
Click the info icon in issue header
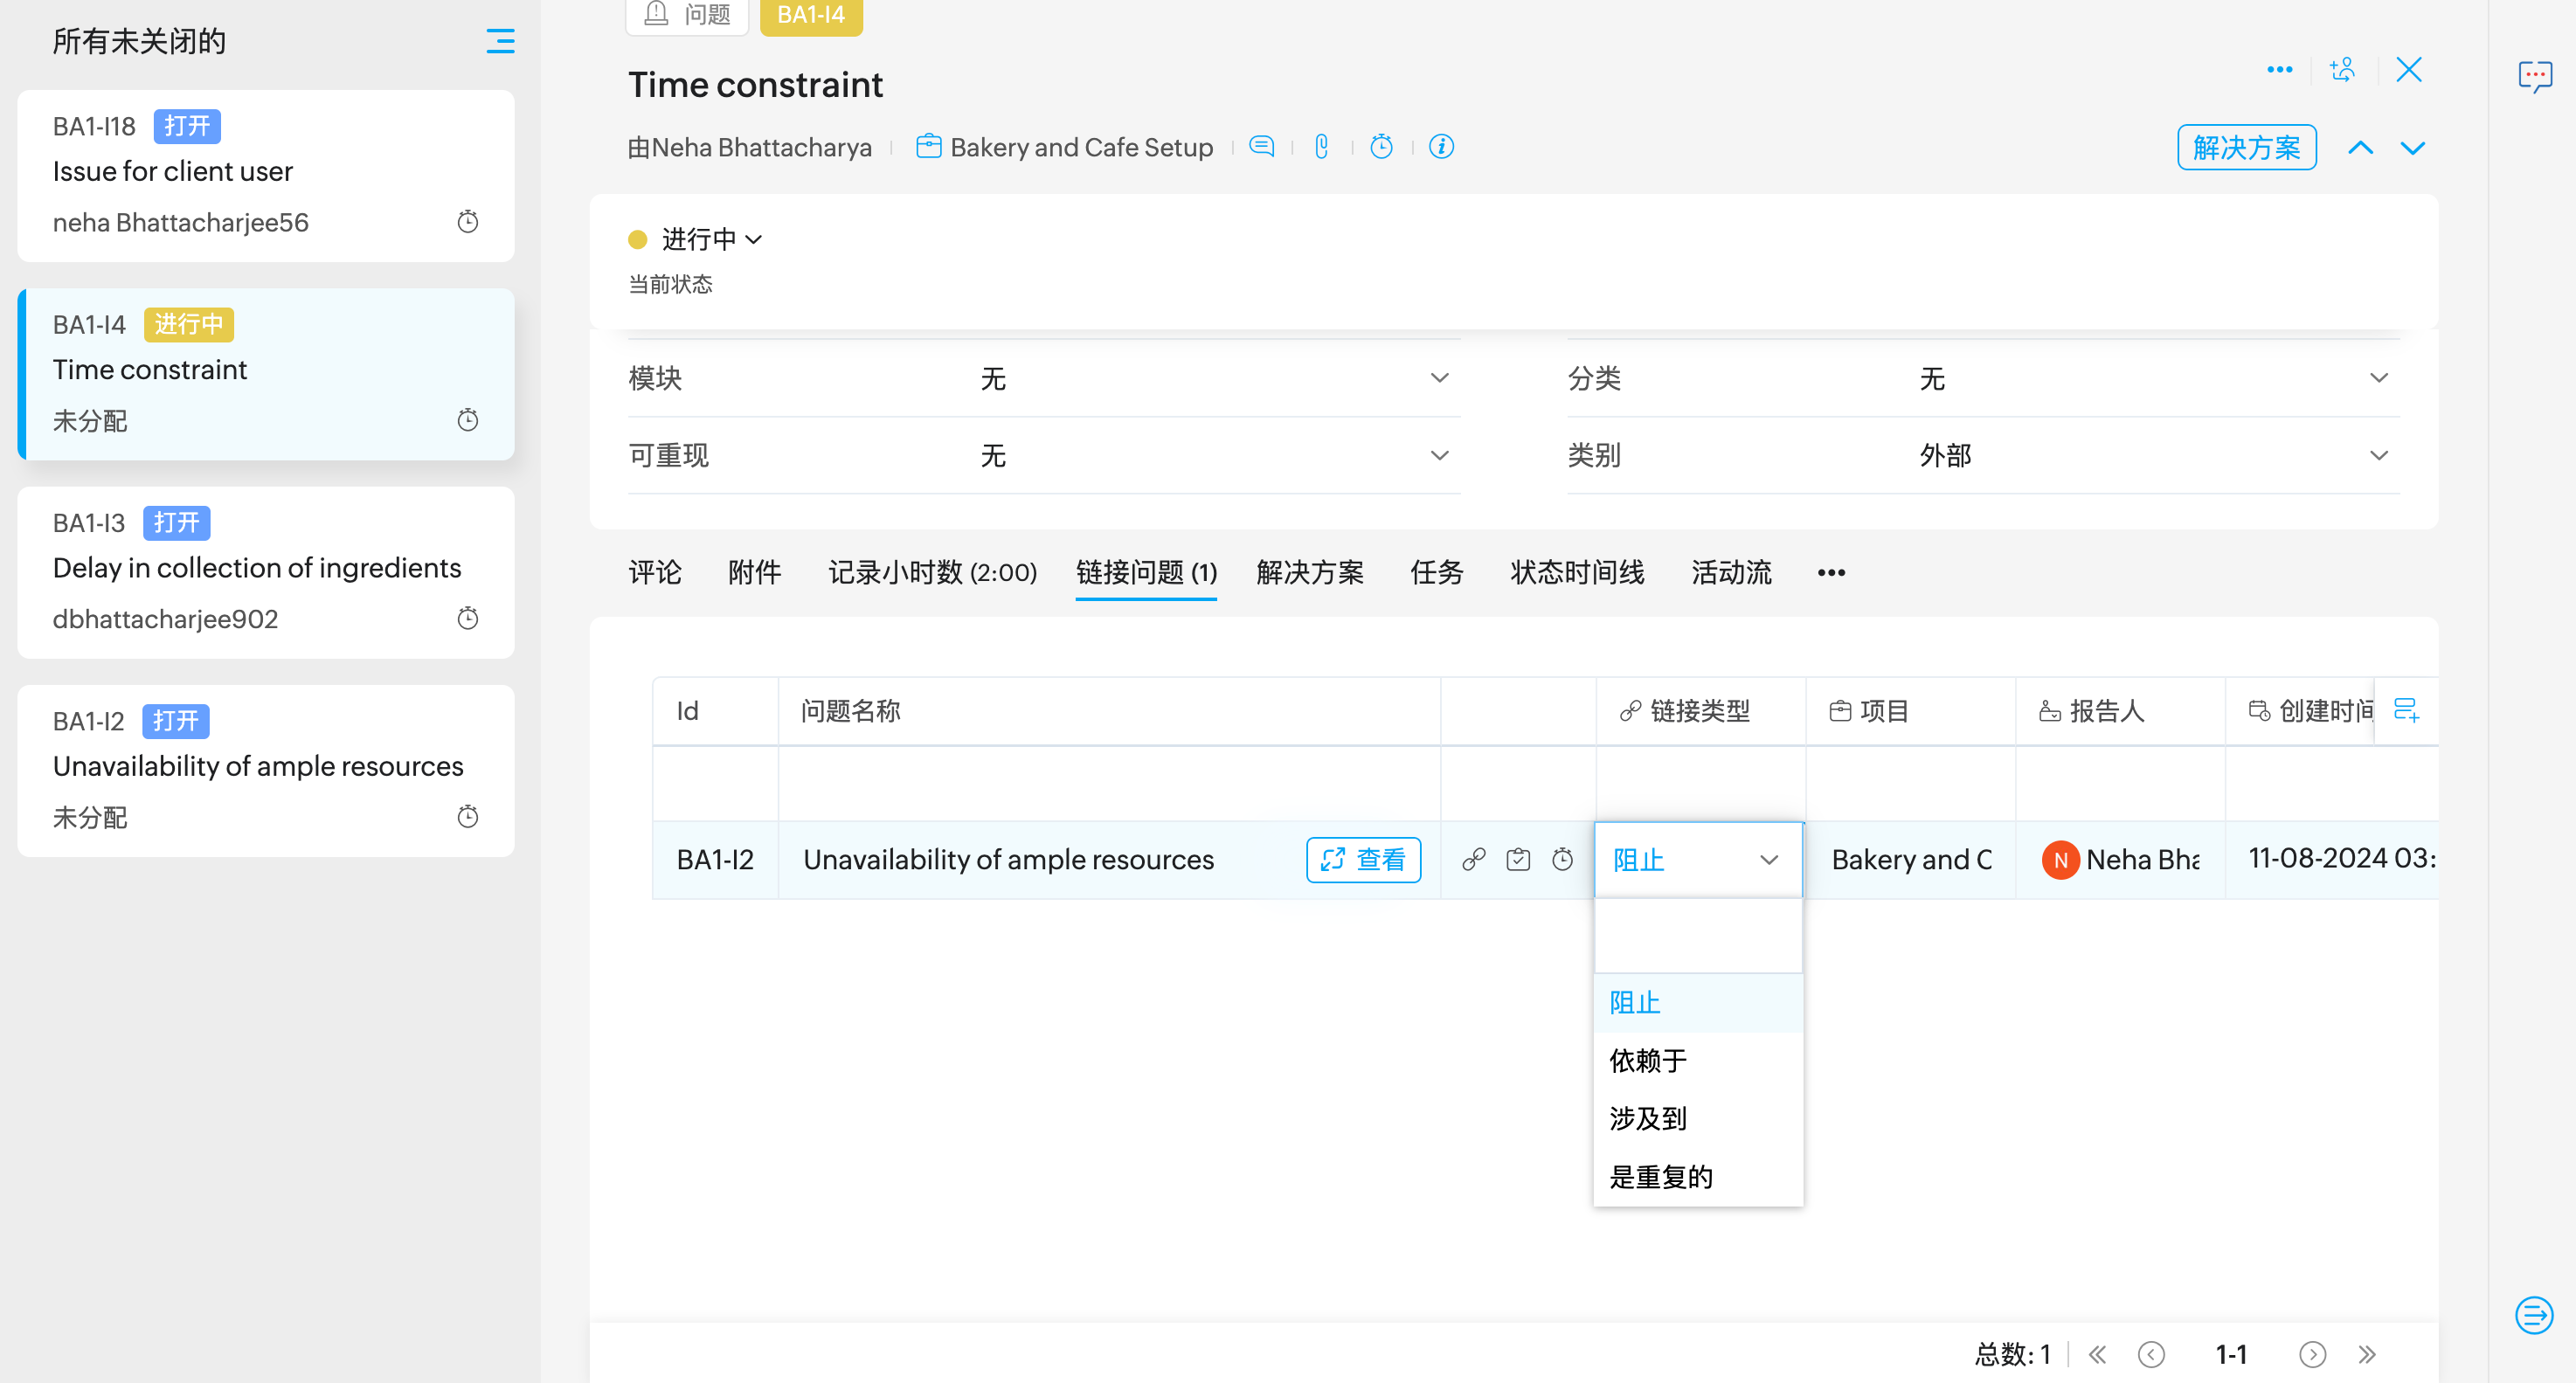(1441, 147)
